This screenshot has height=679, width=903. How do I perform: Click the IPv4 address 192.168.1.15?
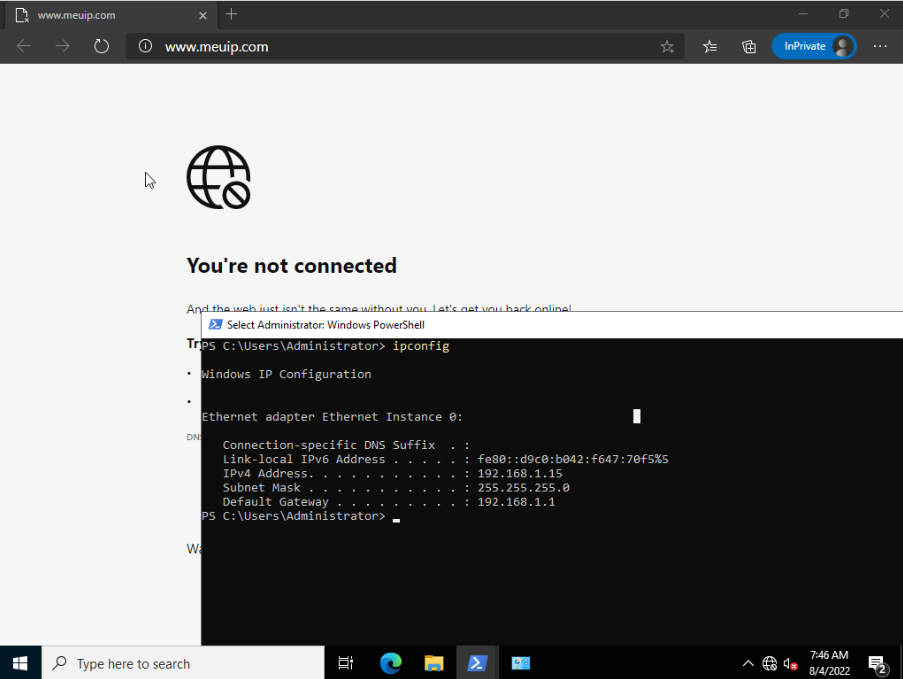pos(519,473)
